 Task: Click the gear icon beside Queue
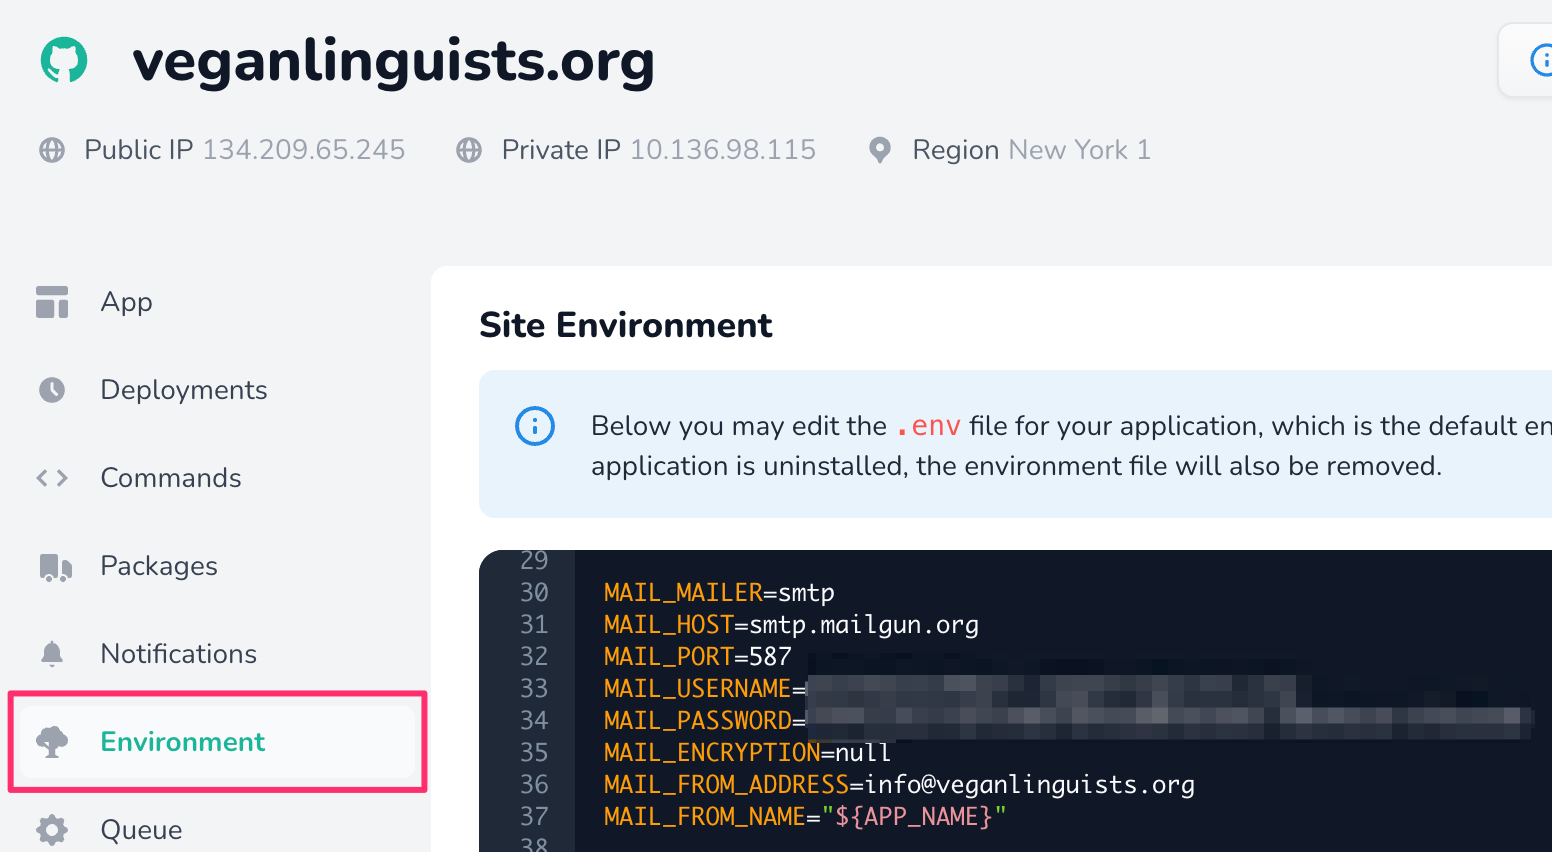(x=51, y=829)
